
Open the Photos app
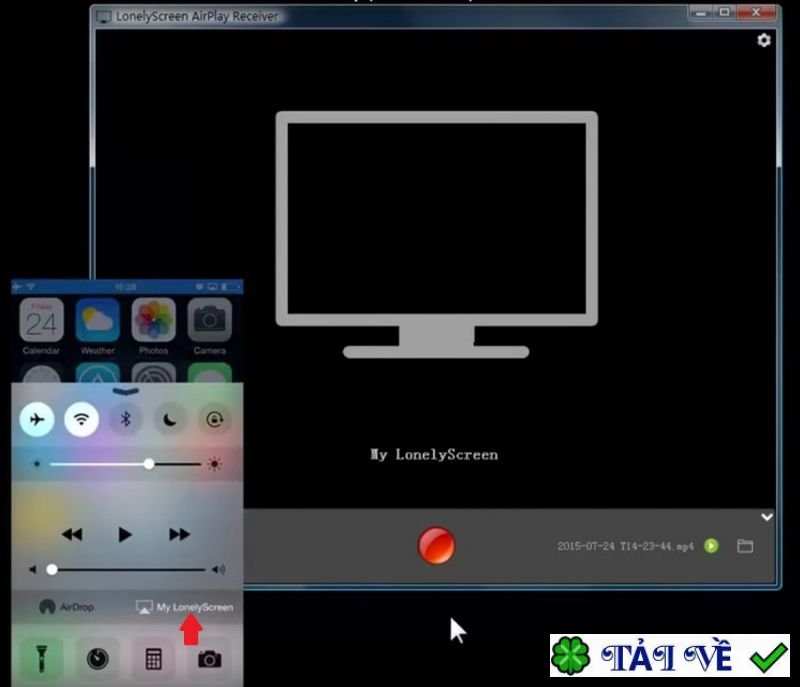(x=154, y=326)
